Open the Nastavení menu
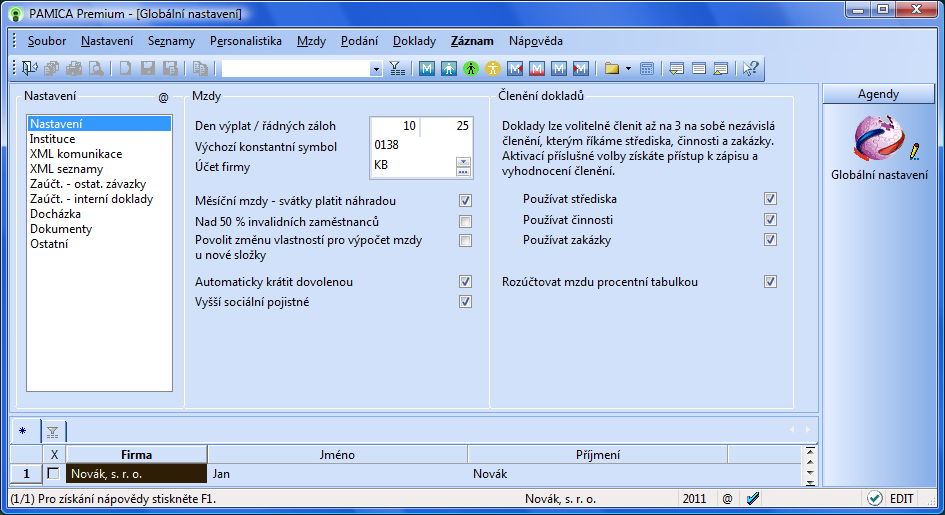Image resolution: width=945 pixels, height=515 pixels. click(x=107, y=41)
